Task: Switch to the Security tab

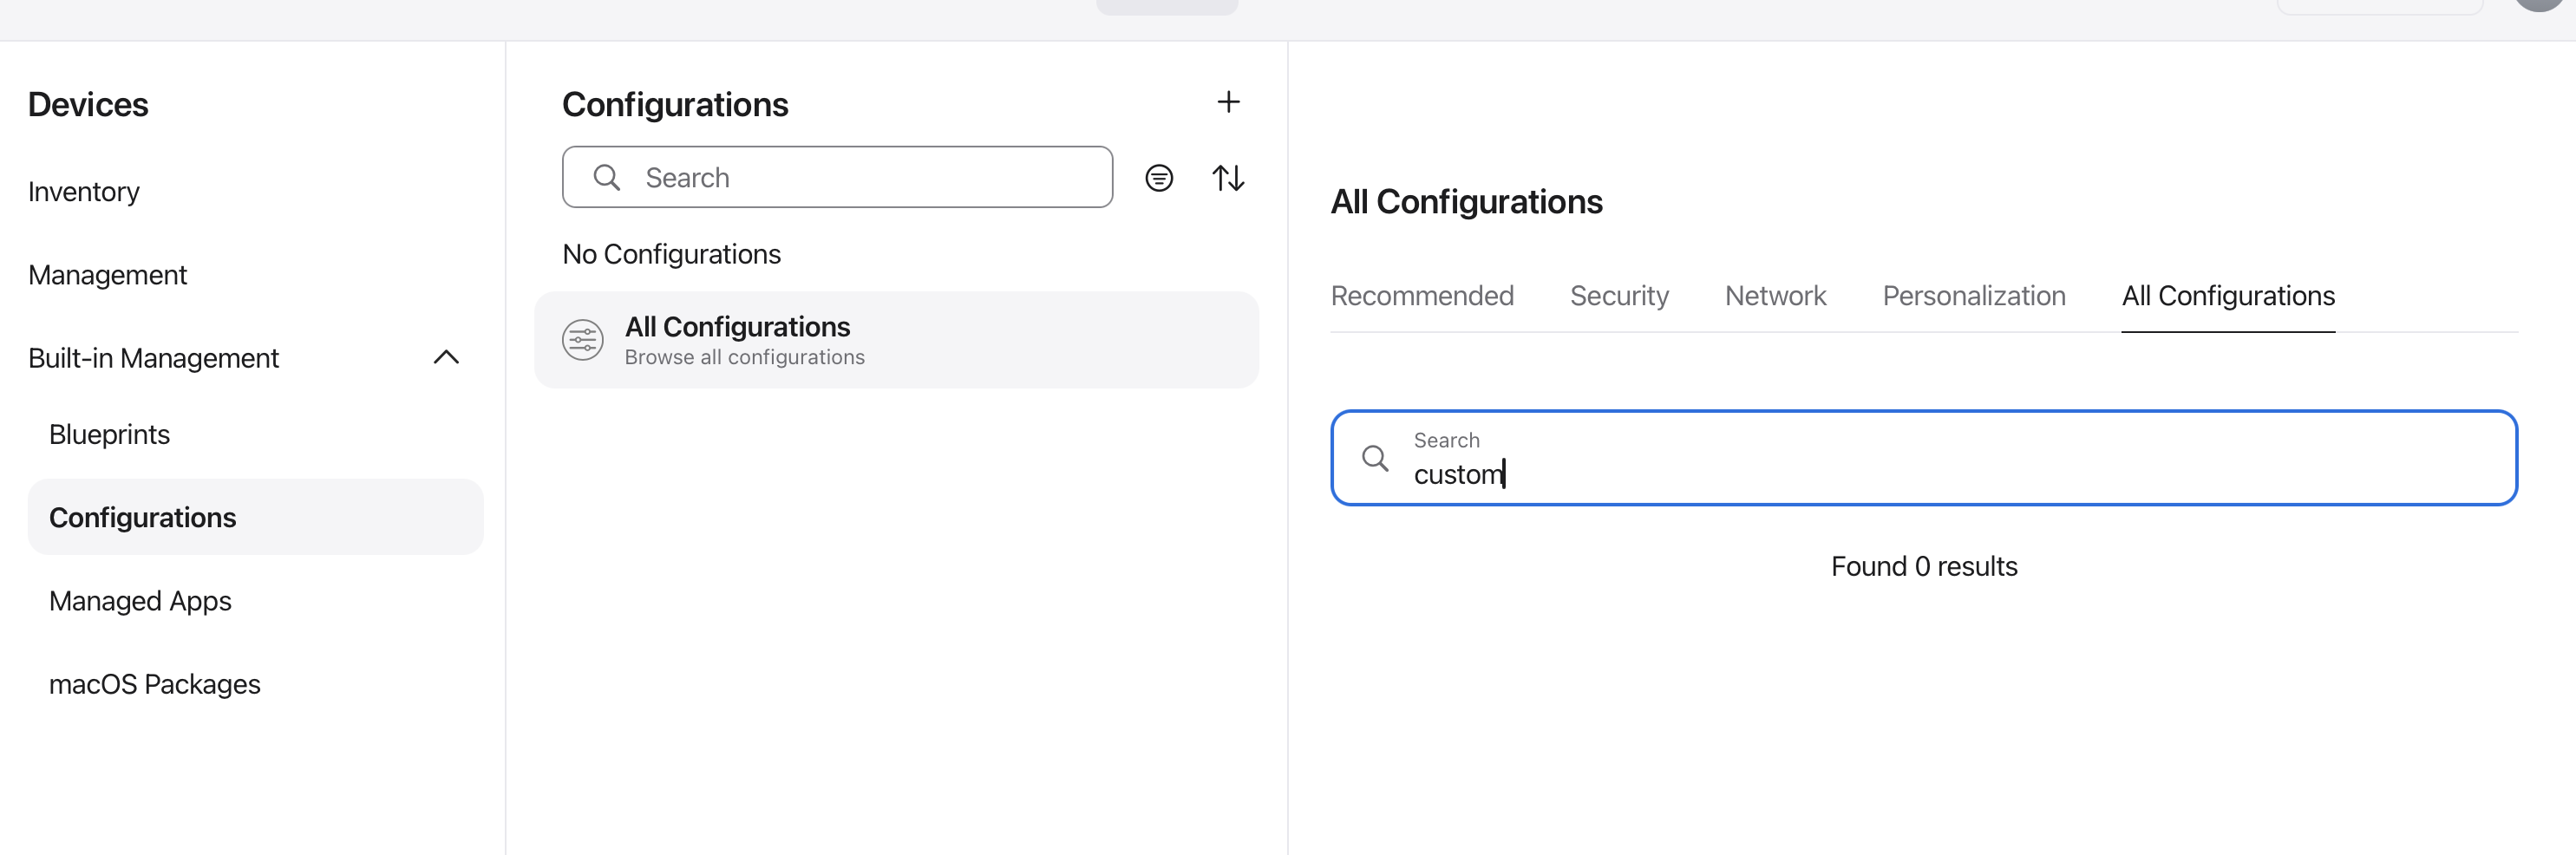Action: [1619, 296]
